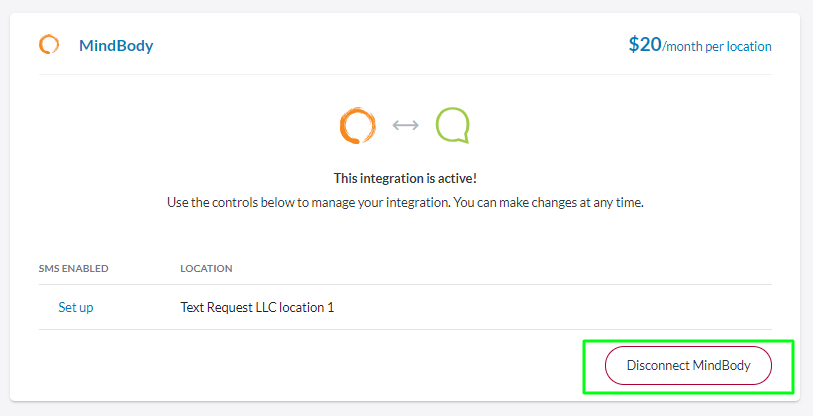Click the small MindBody logo in header
Image resolution: width=813 pixels, height=416 pixels.
[x=49, y=45]
